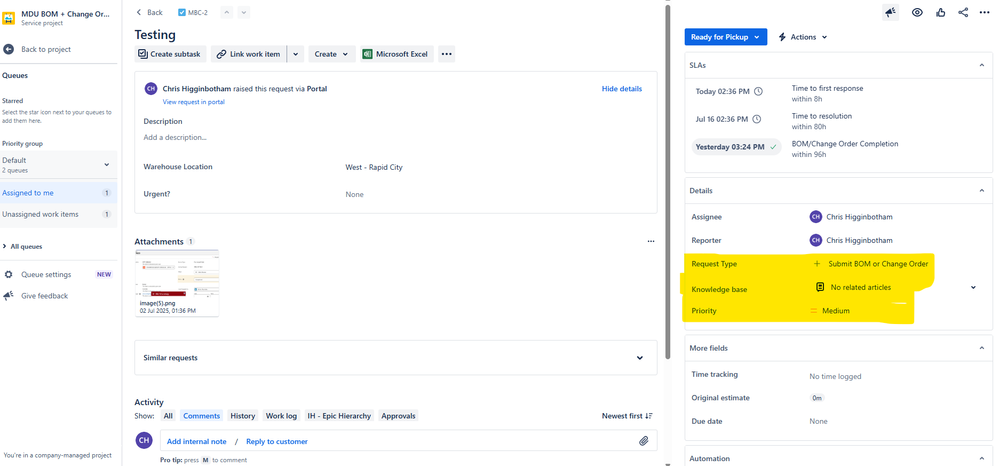
Task: Click Link work item button
Action: pos(248,54)
